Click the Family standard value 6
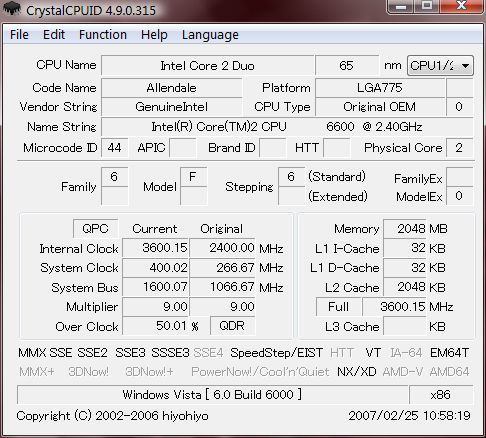 [x=114, y=177]
